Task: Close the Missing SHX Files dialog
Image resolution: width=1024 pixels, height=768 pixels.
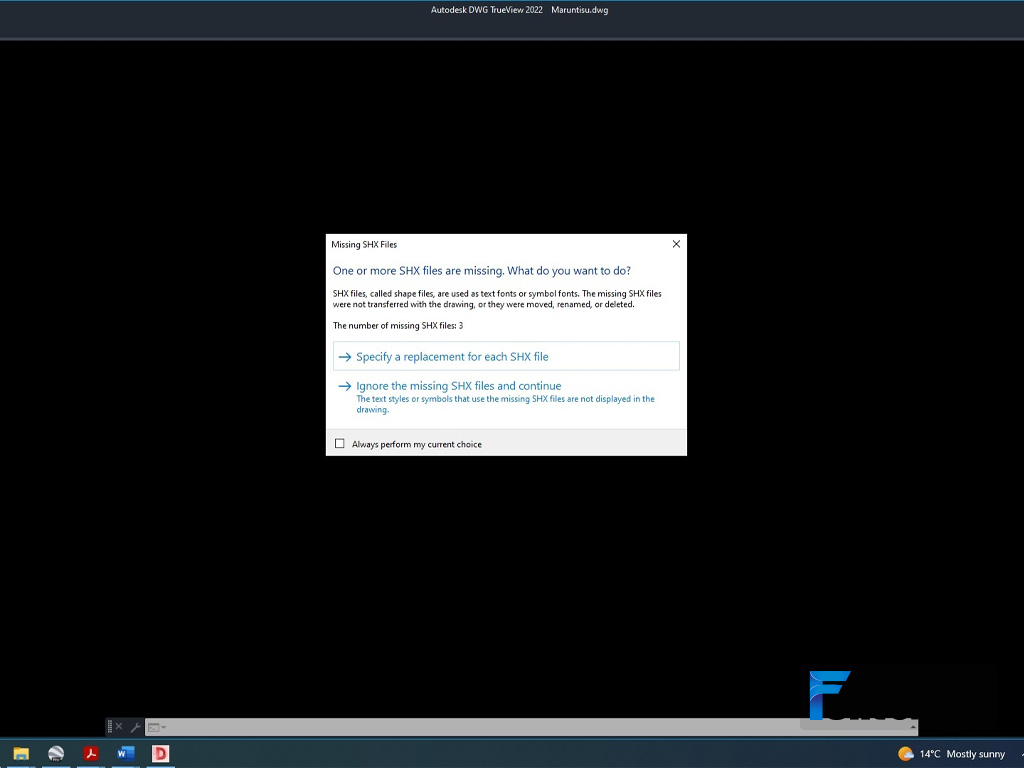Action: (x=676, y=244)
